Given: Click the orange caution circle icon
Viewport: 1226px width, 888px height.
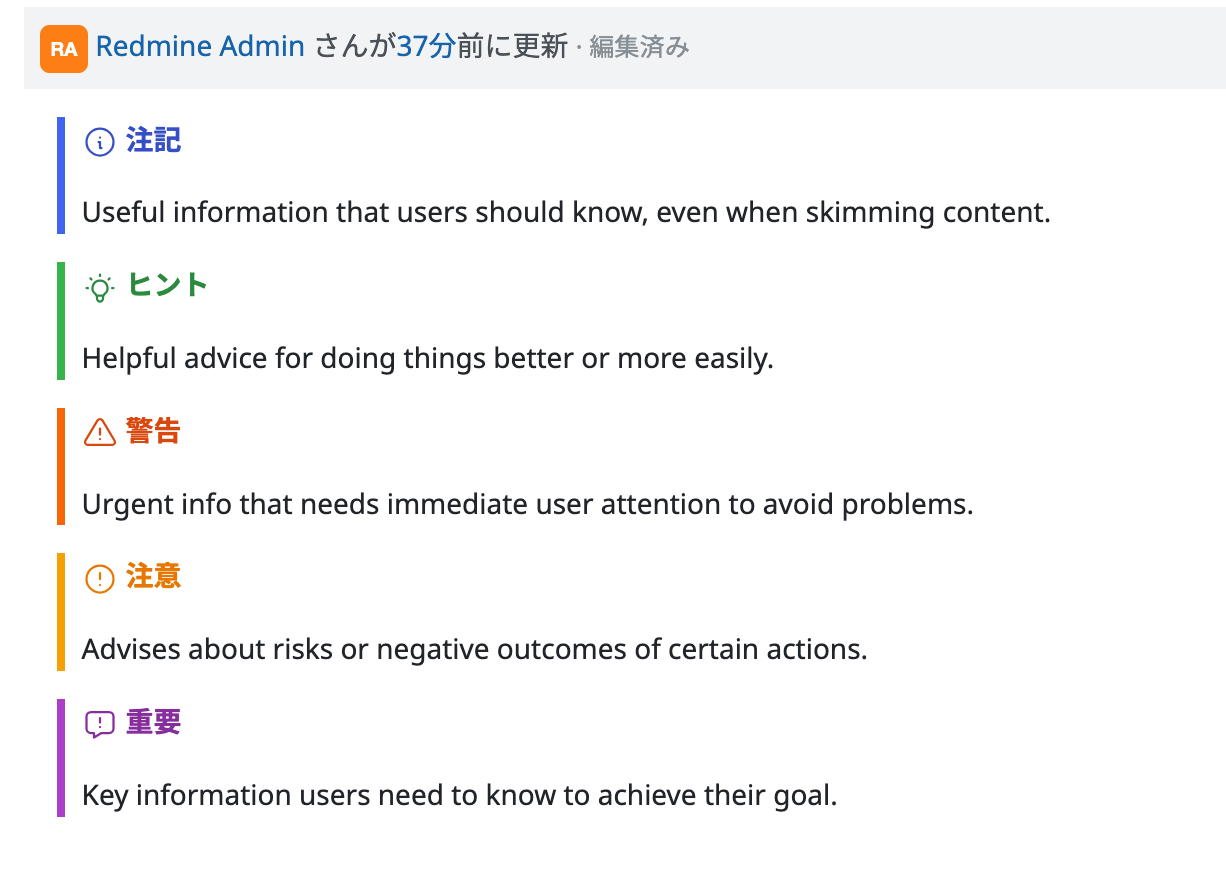Looking at the screenshot, I should point(100,578).
